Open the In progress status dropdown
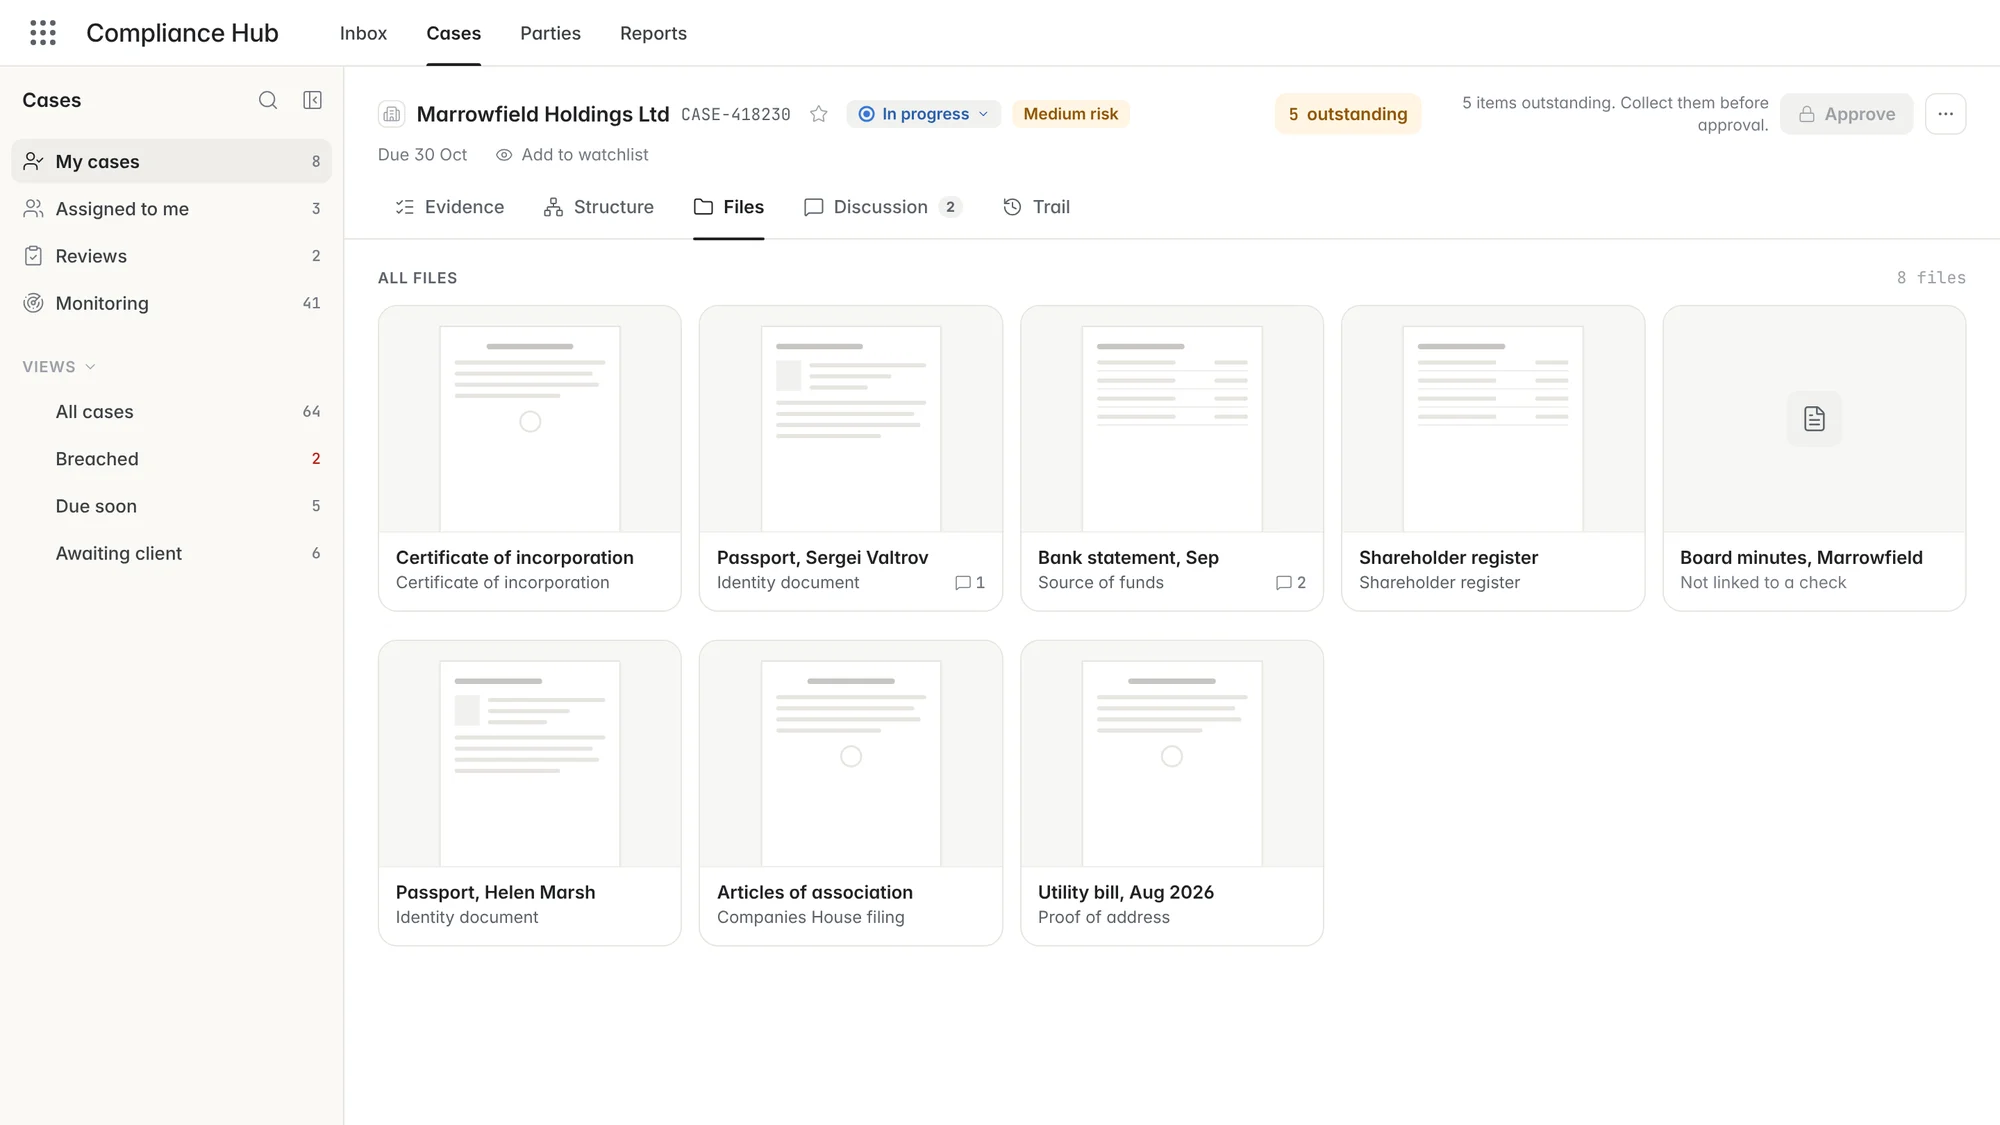The width and height of the screenshot is (2000, 1125). point(923,114)
